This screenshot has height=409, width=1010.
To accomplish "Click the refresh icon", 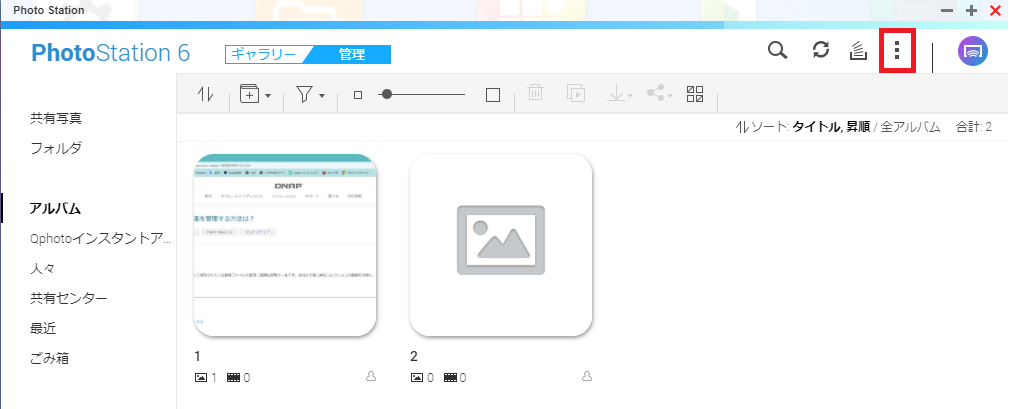I will coord(821,51).
